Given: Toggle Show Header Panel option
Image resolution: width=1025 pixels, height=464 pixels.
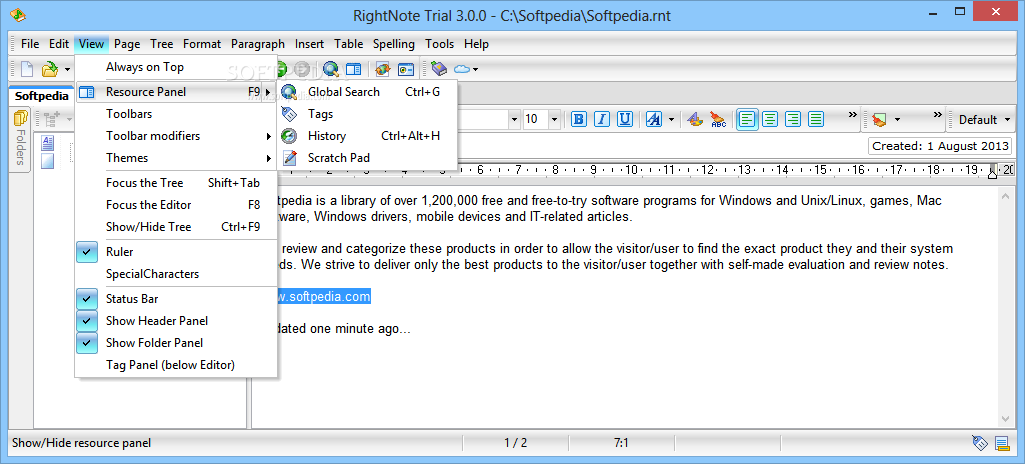Looking at the screenshot, I should pos(176,321).
